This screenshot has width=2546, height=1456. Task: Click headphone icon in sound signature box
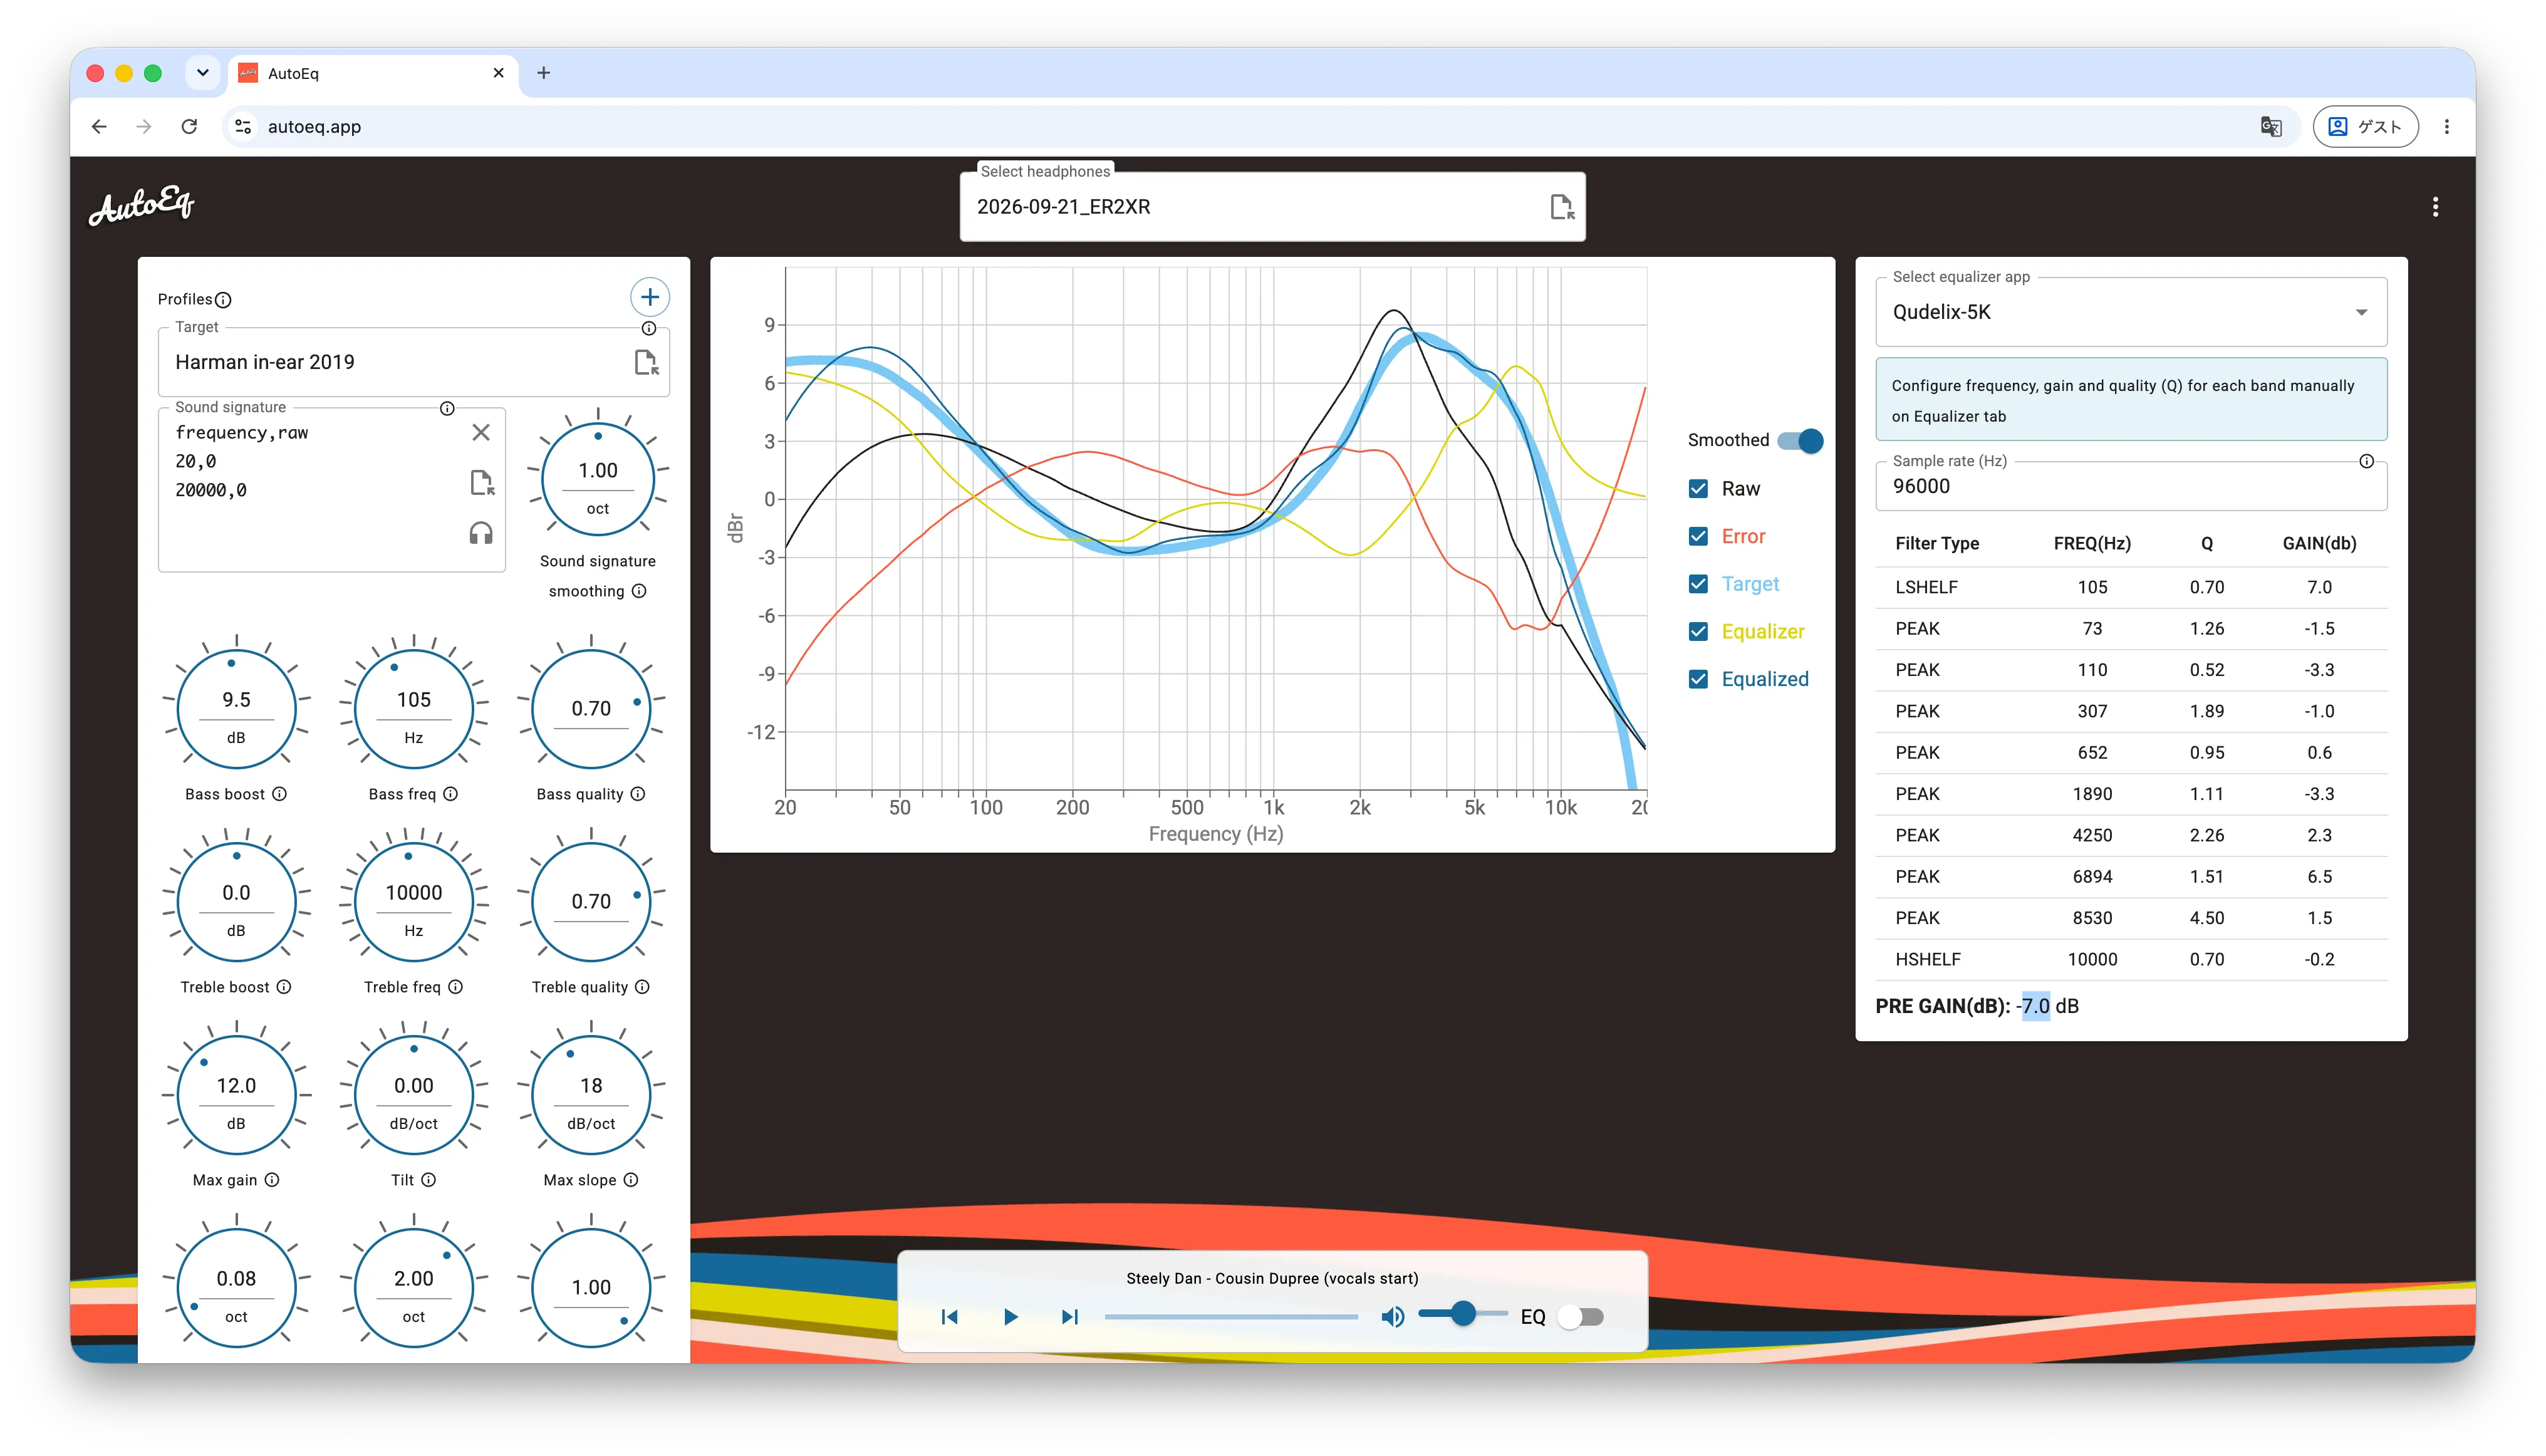click(481, 533)
